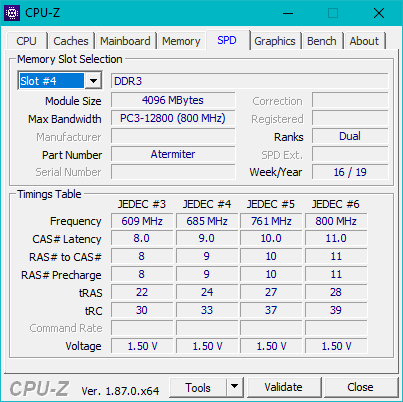
Task: Click the 609 MHz frequency cell
Action: (x=142, y=221)
